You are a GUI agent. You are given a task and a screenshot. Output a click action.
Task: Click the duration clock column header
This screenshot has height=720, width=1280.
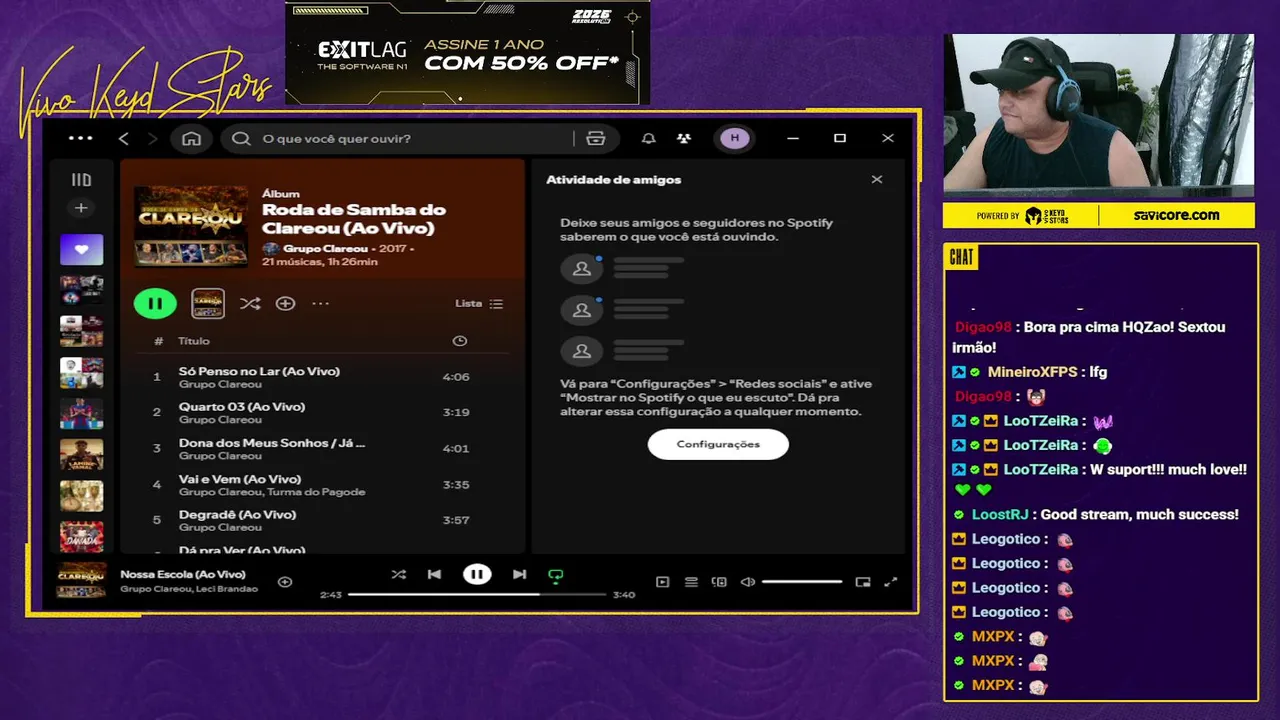459,341
